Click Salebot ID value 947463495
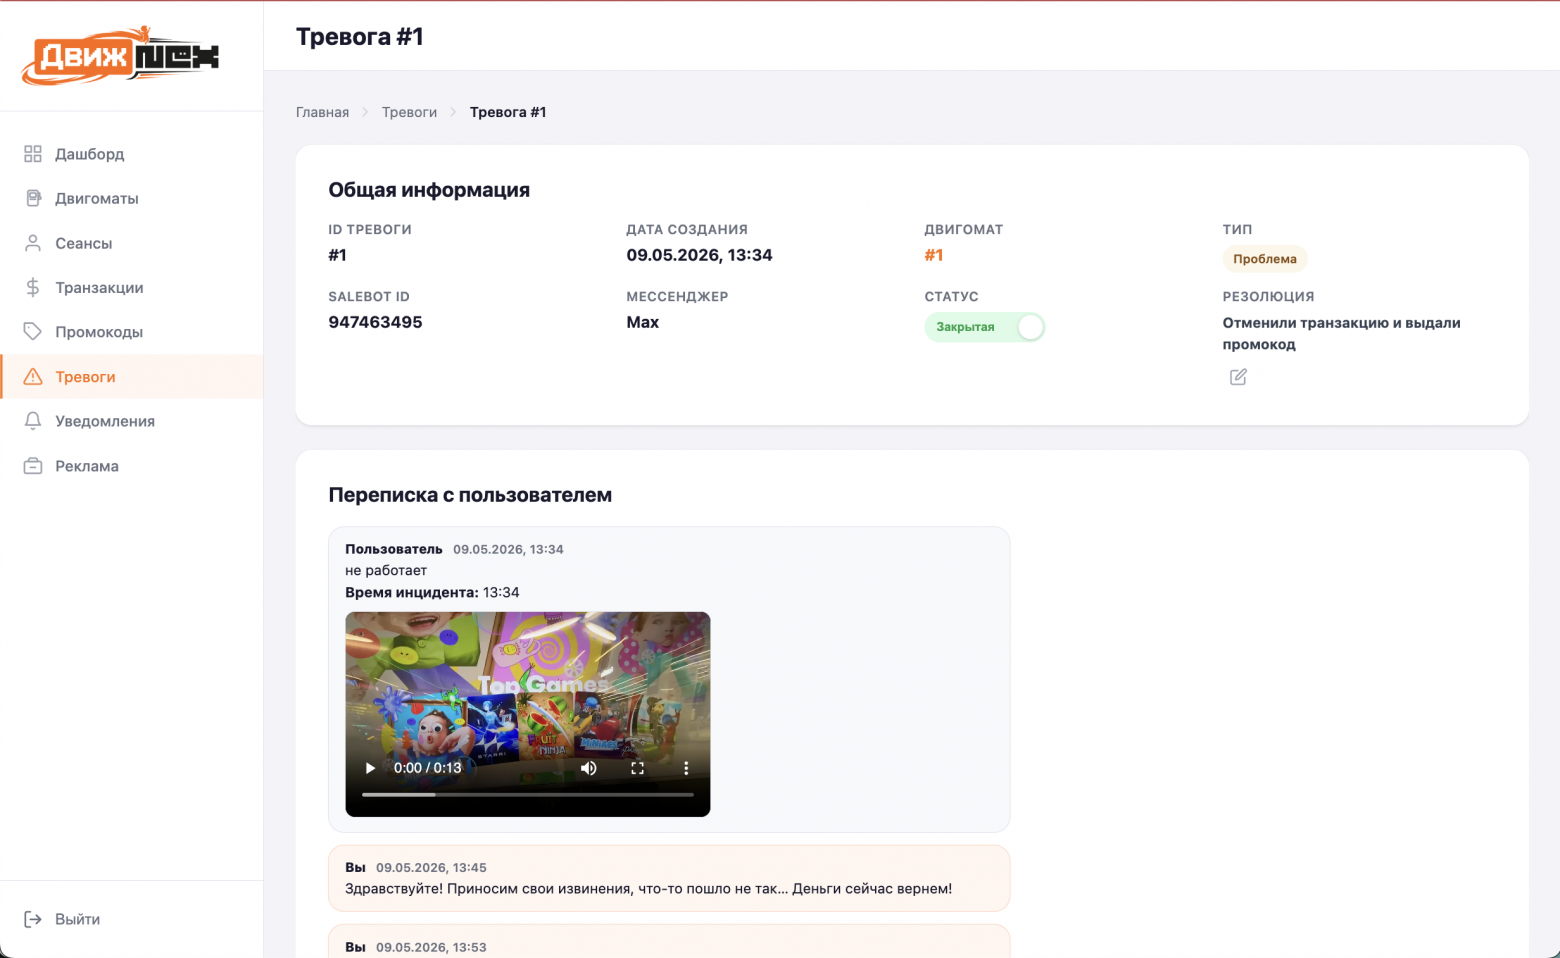The height and width of the screenshot is (958, 1560). point(375,322)
